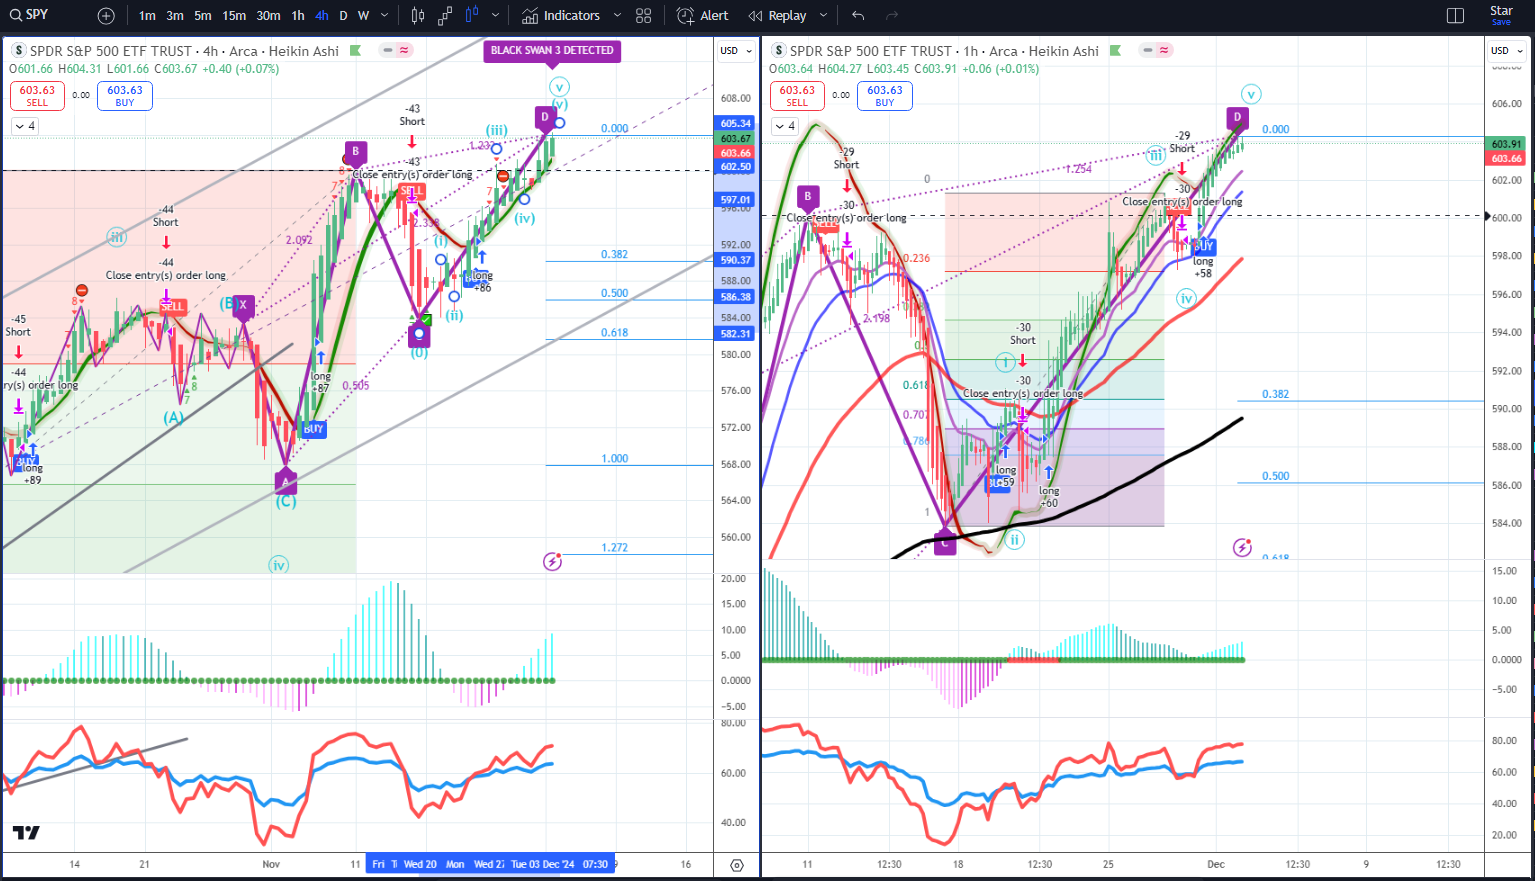The width and height of the screenshot is (1535, 881).
Task: Click the BUY 603.63 button on 1h chart
Action: (885, 95)
